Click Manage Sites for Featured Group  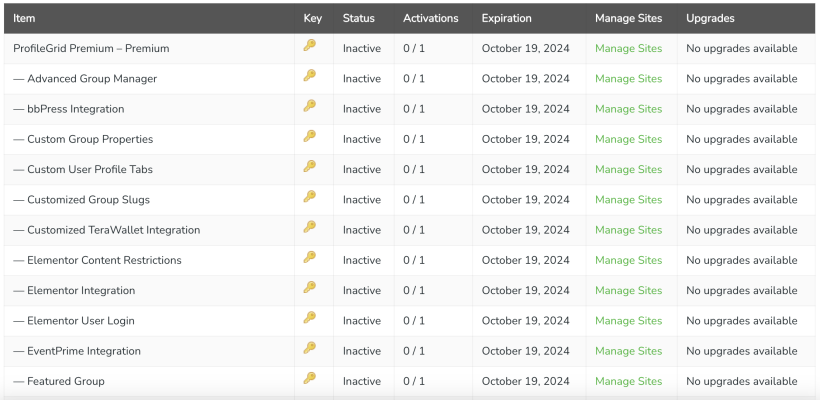point(628,381)
